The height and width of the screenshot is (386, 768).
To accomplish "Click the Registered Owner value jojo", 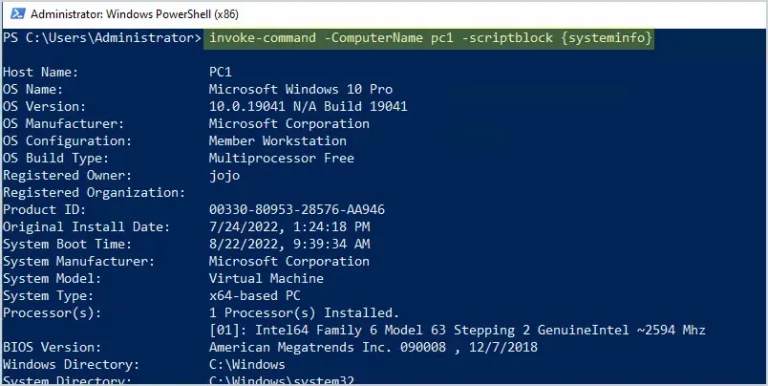I will (x=224, y=175).
